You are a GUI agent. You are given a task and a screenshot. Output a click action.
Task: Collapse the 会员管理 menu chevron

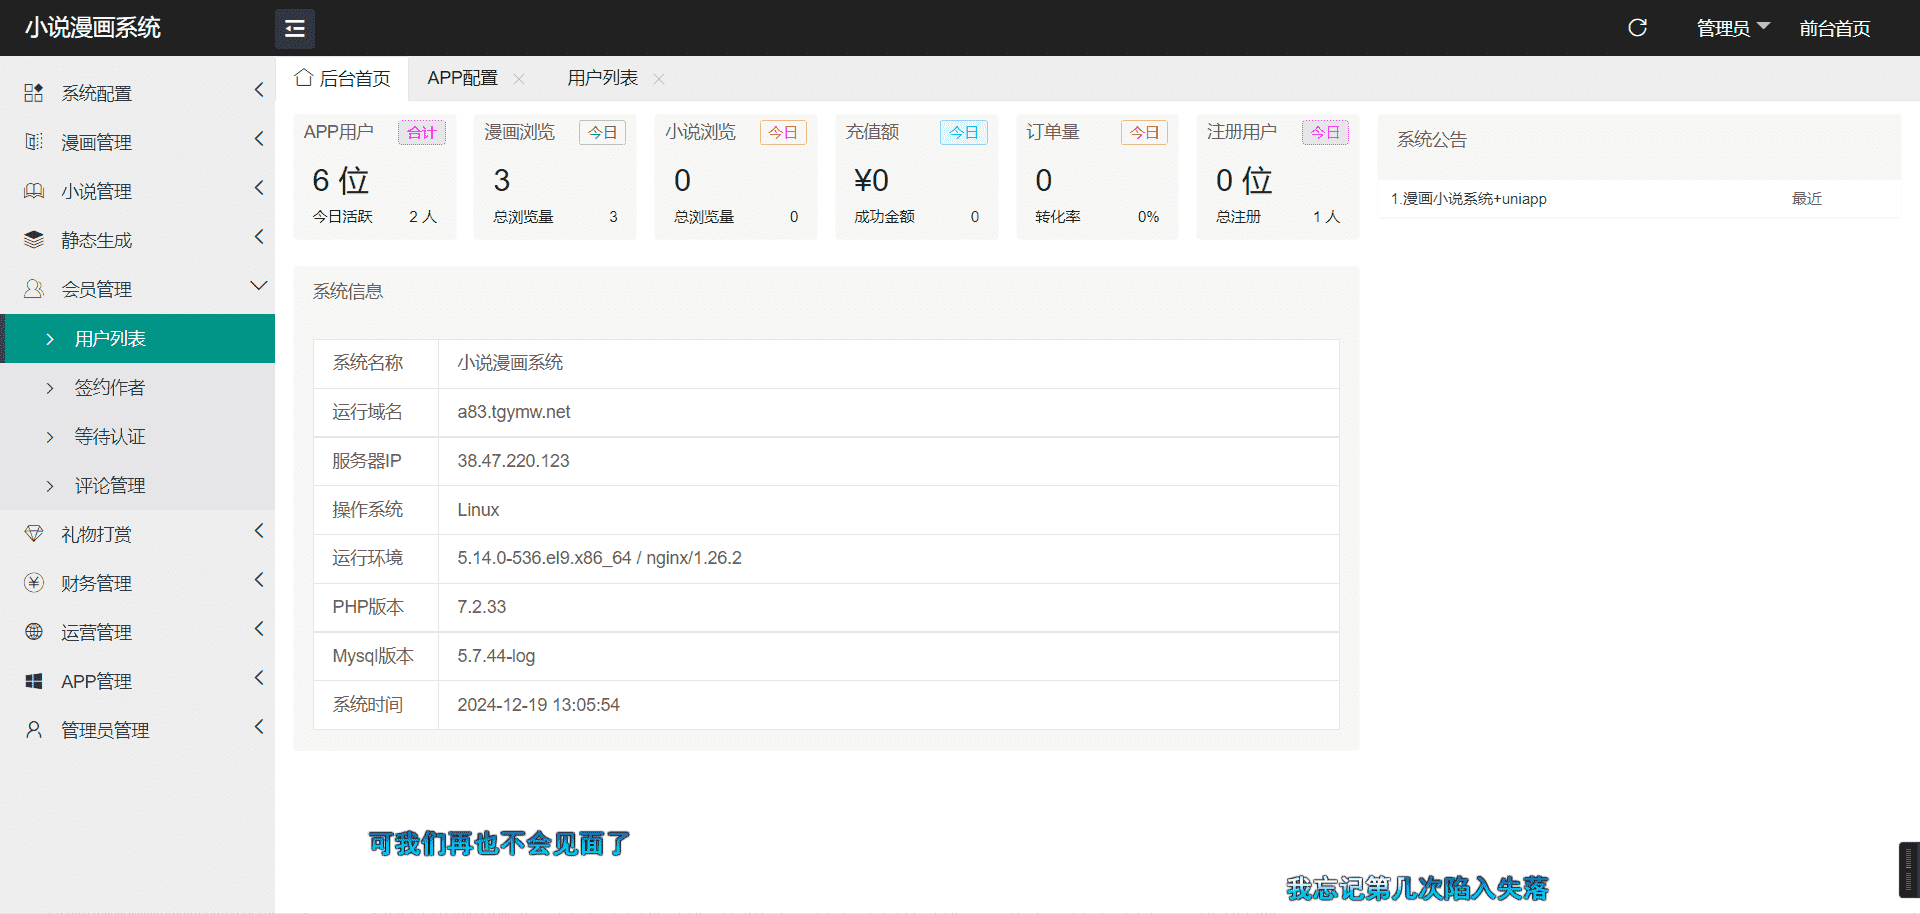coord(258,287)
